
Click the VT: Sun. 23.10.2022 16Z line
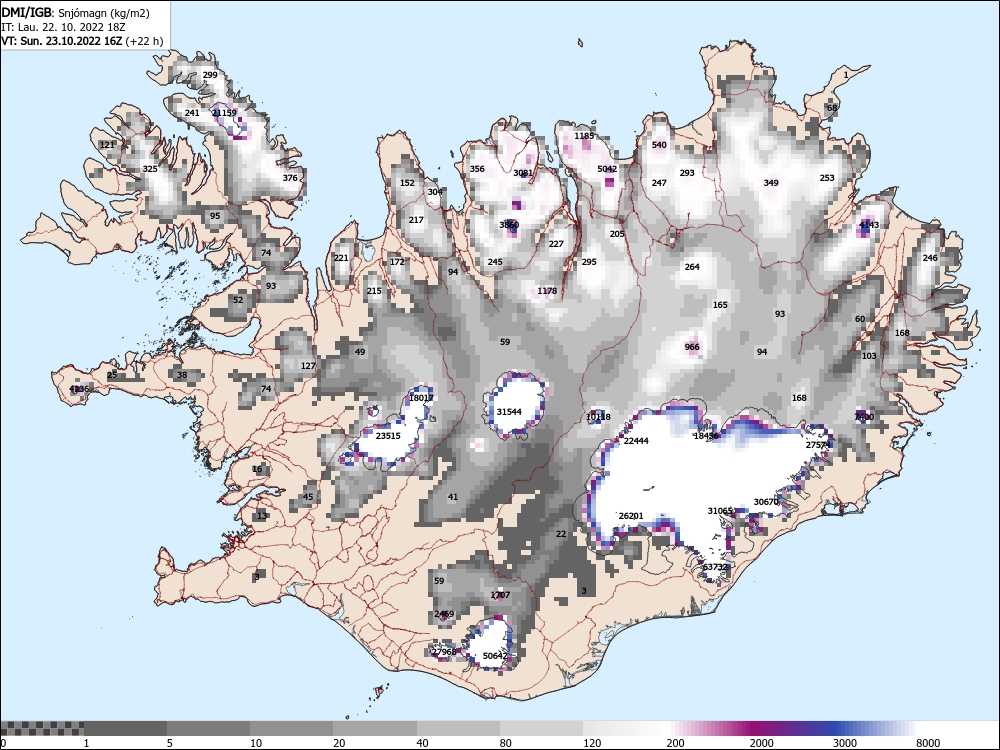click(82, 41)
